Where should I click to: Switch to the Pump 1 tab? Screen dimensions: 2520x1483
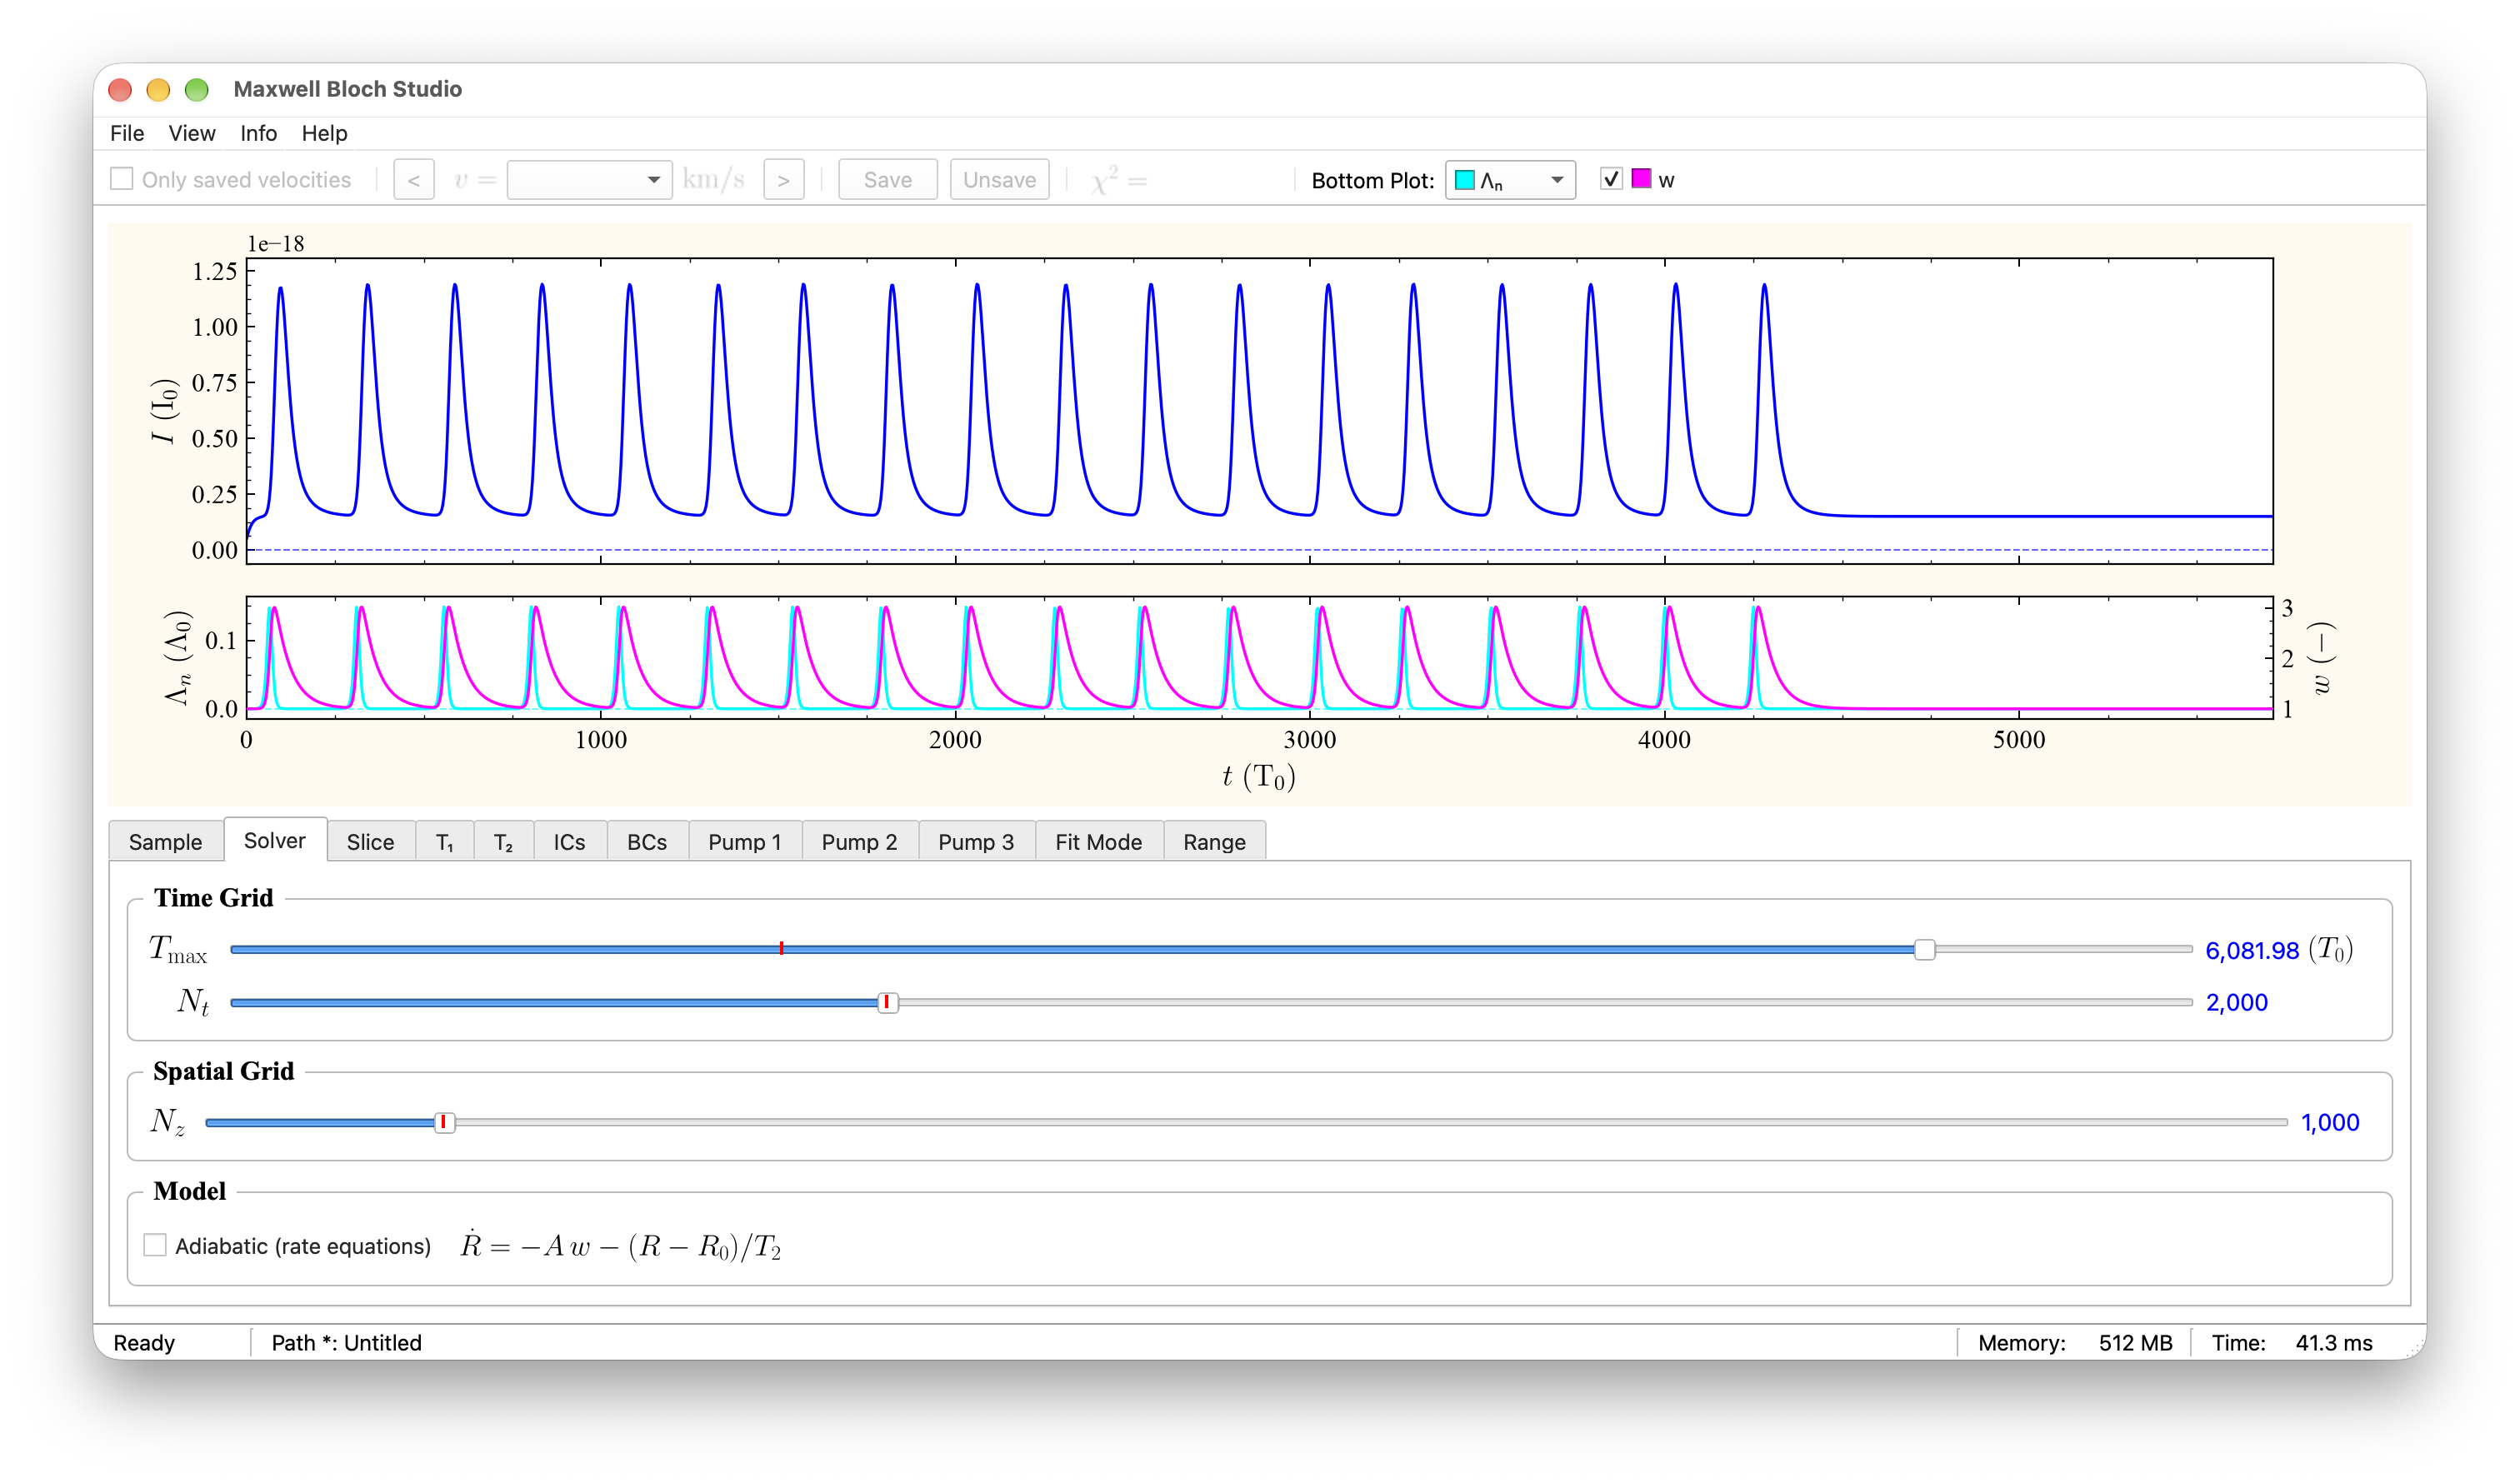pyautogui.click(x=745, y=842)
